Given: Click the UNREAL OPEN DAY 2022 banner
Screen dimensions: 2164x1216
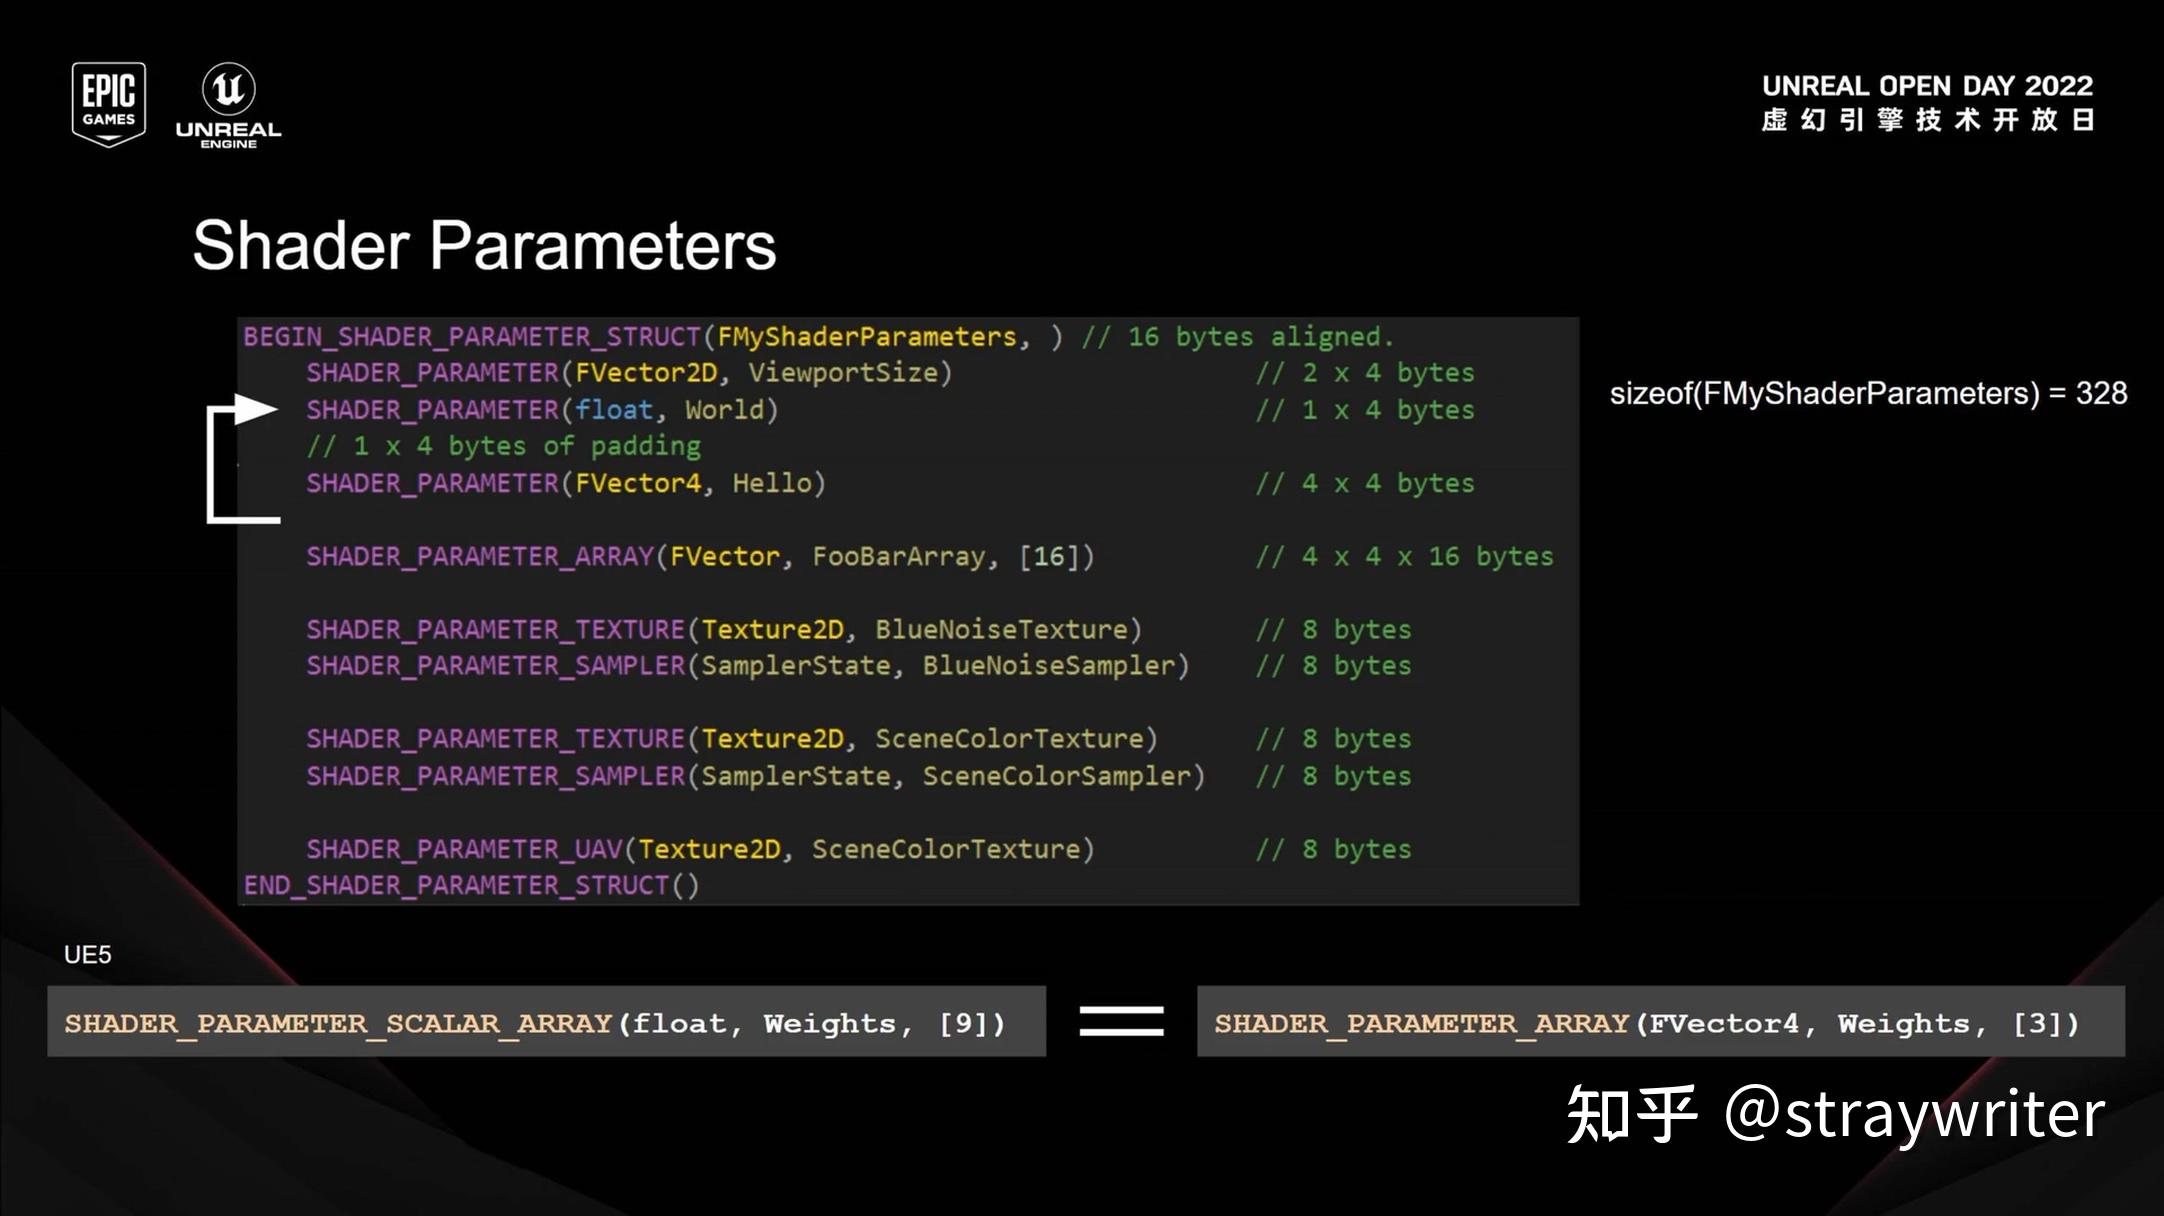Looking at the screenshot, I should (1930, 85).
